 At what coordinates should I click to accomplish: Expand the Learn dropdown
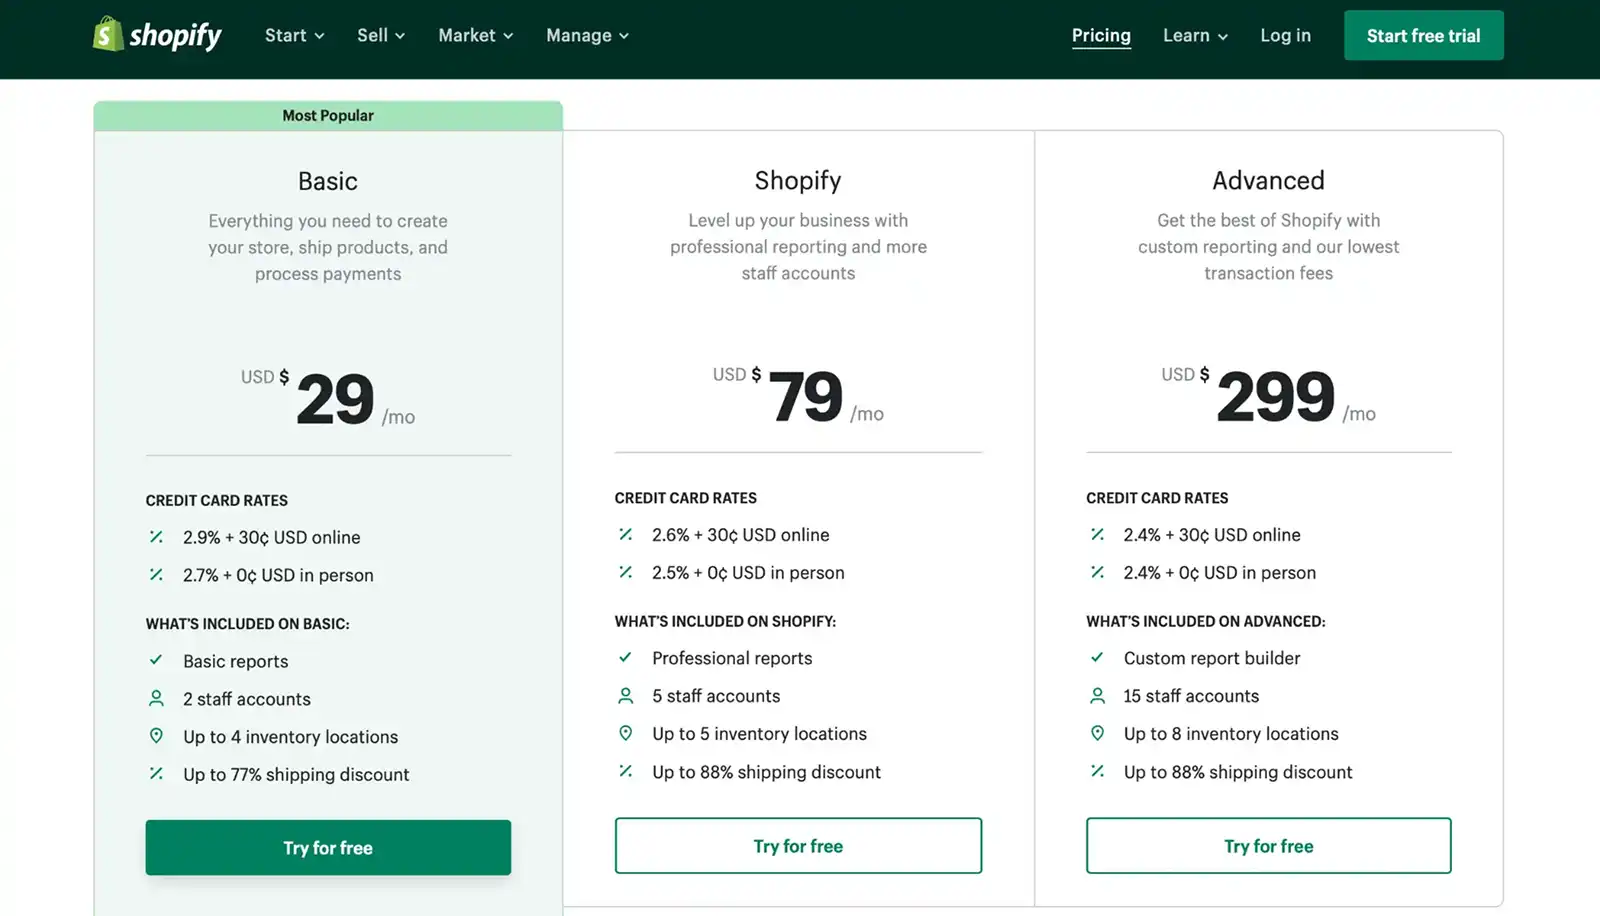click(x=1194, y=35)
